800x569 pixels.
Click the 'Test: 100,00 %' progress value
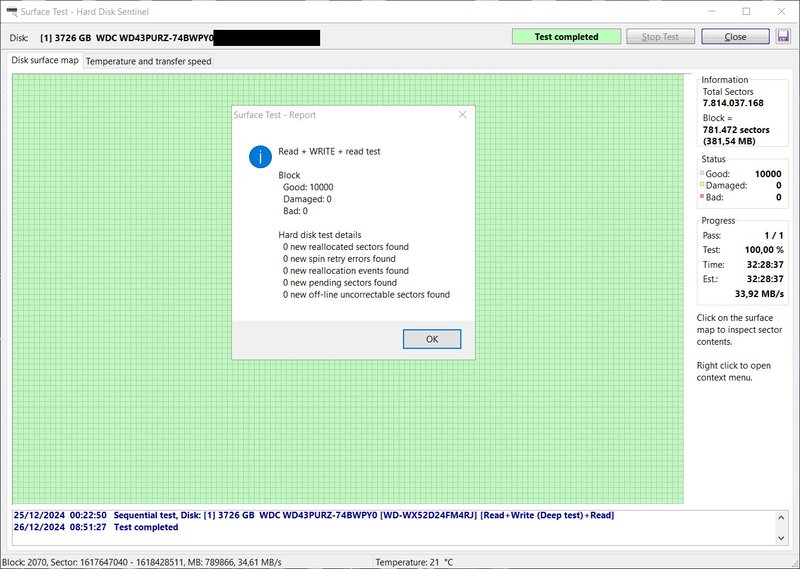pos(764,250)
